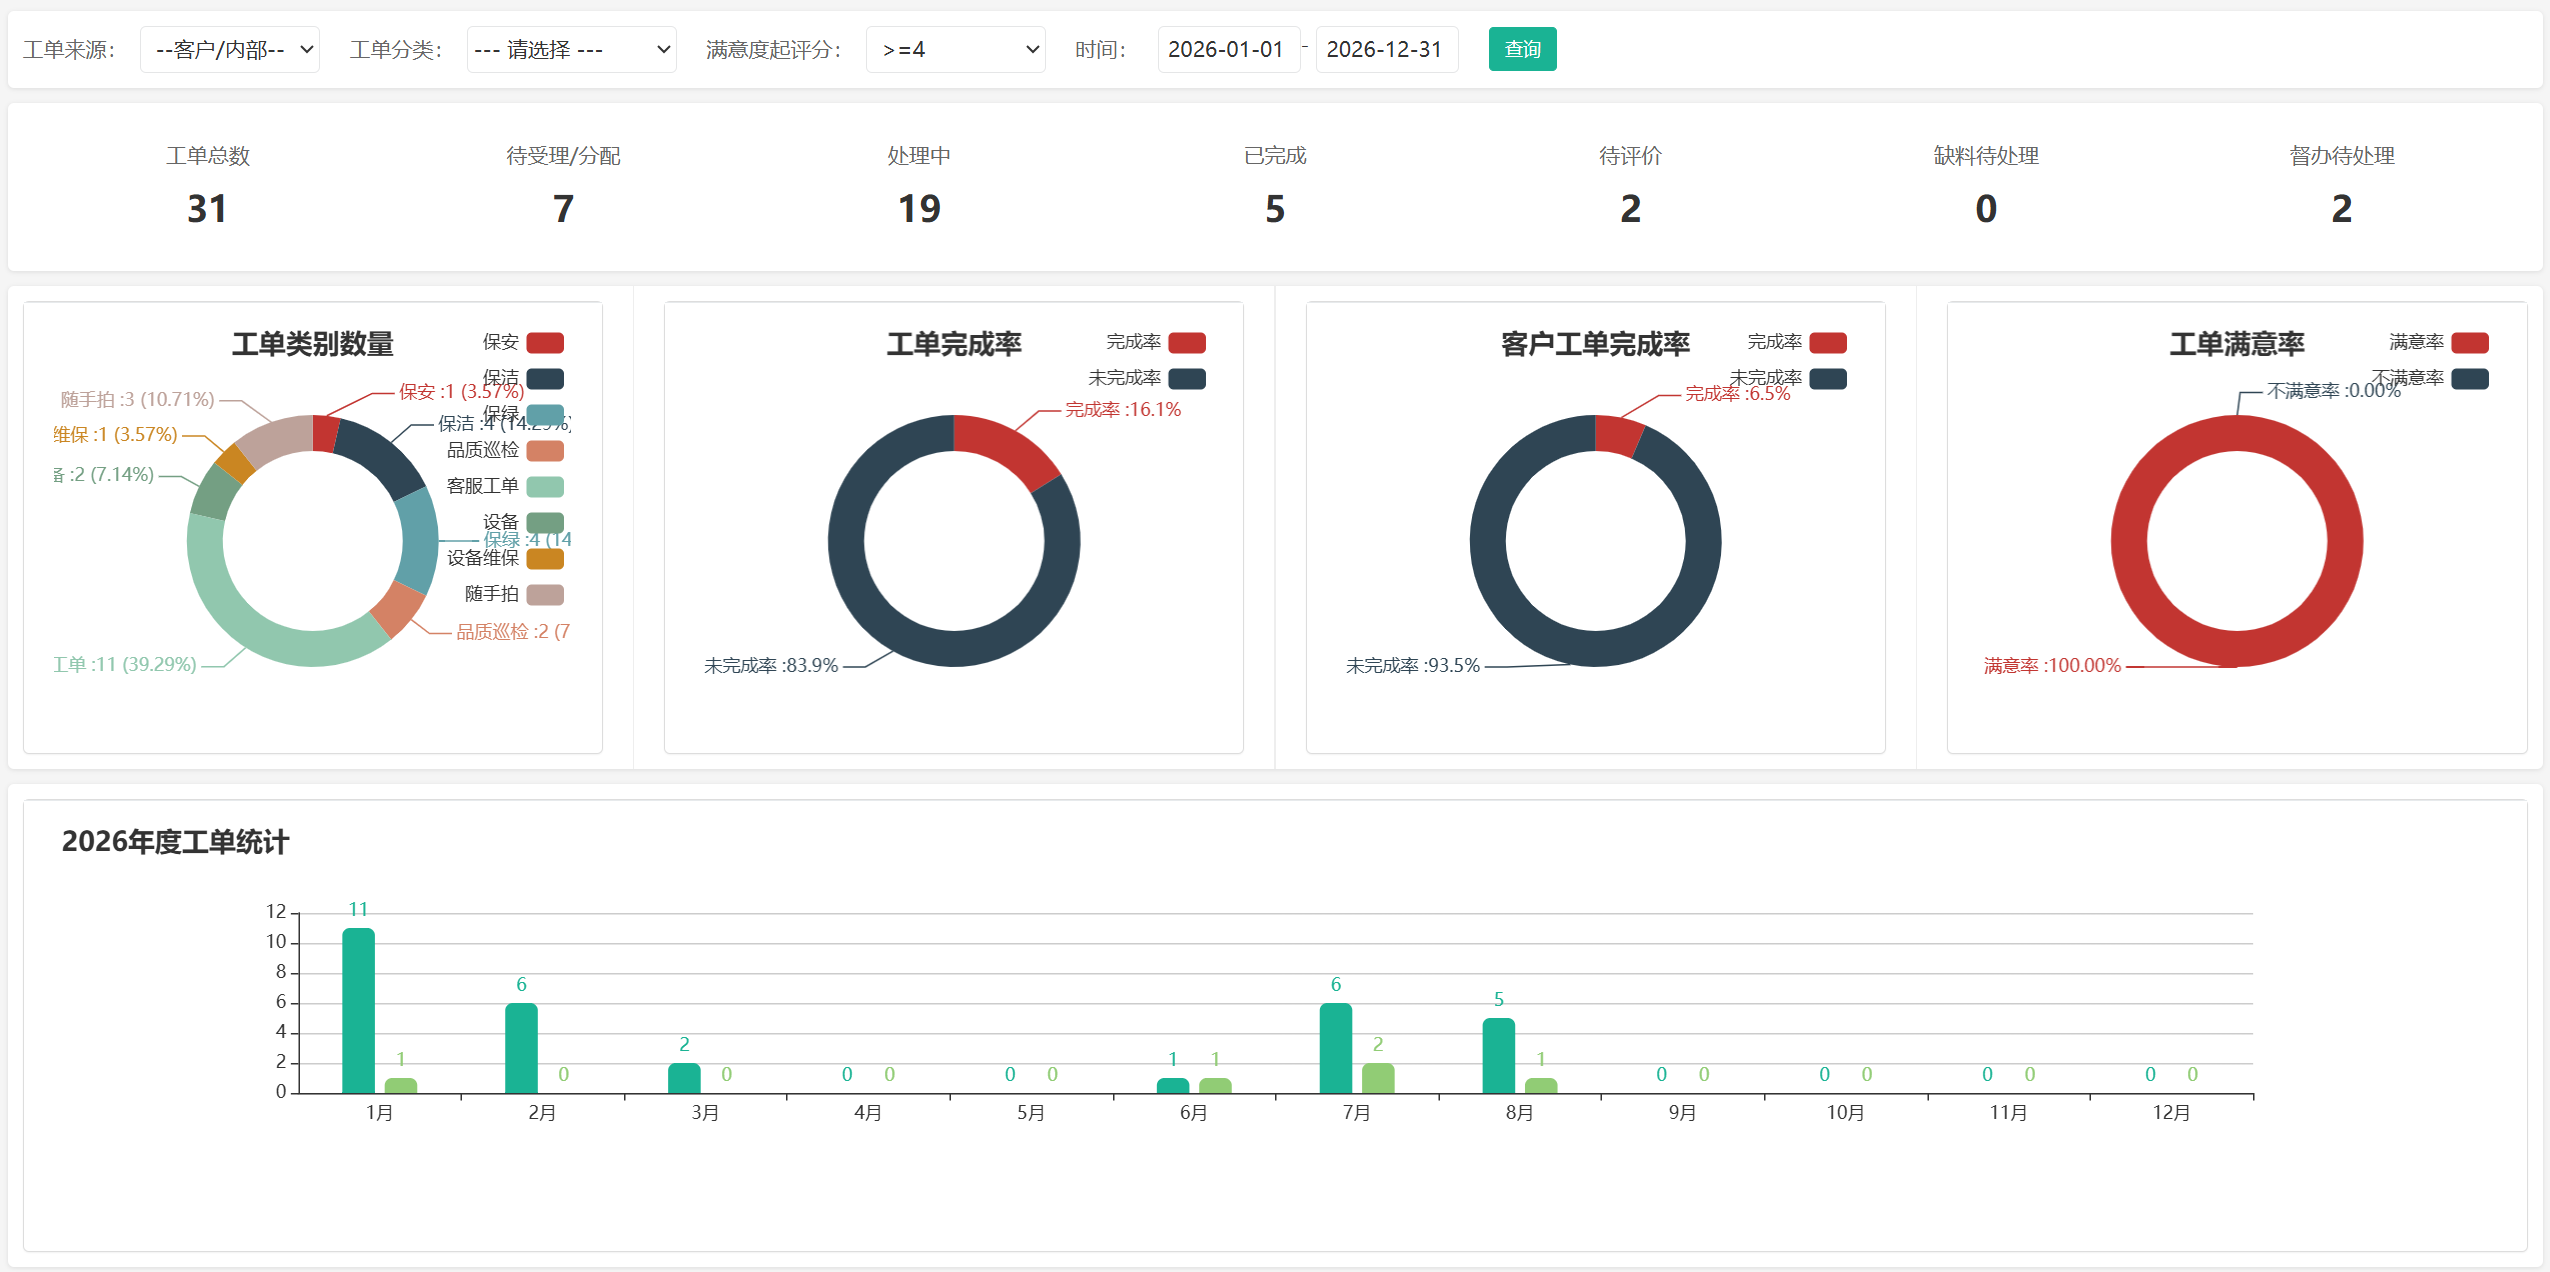Click the 工单总数 count 31
Screen dimensions: 2550x1272
[207, 209]
